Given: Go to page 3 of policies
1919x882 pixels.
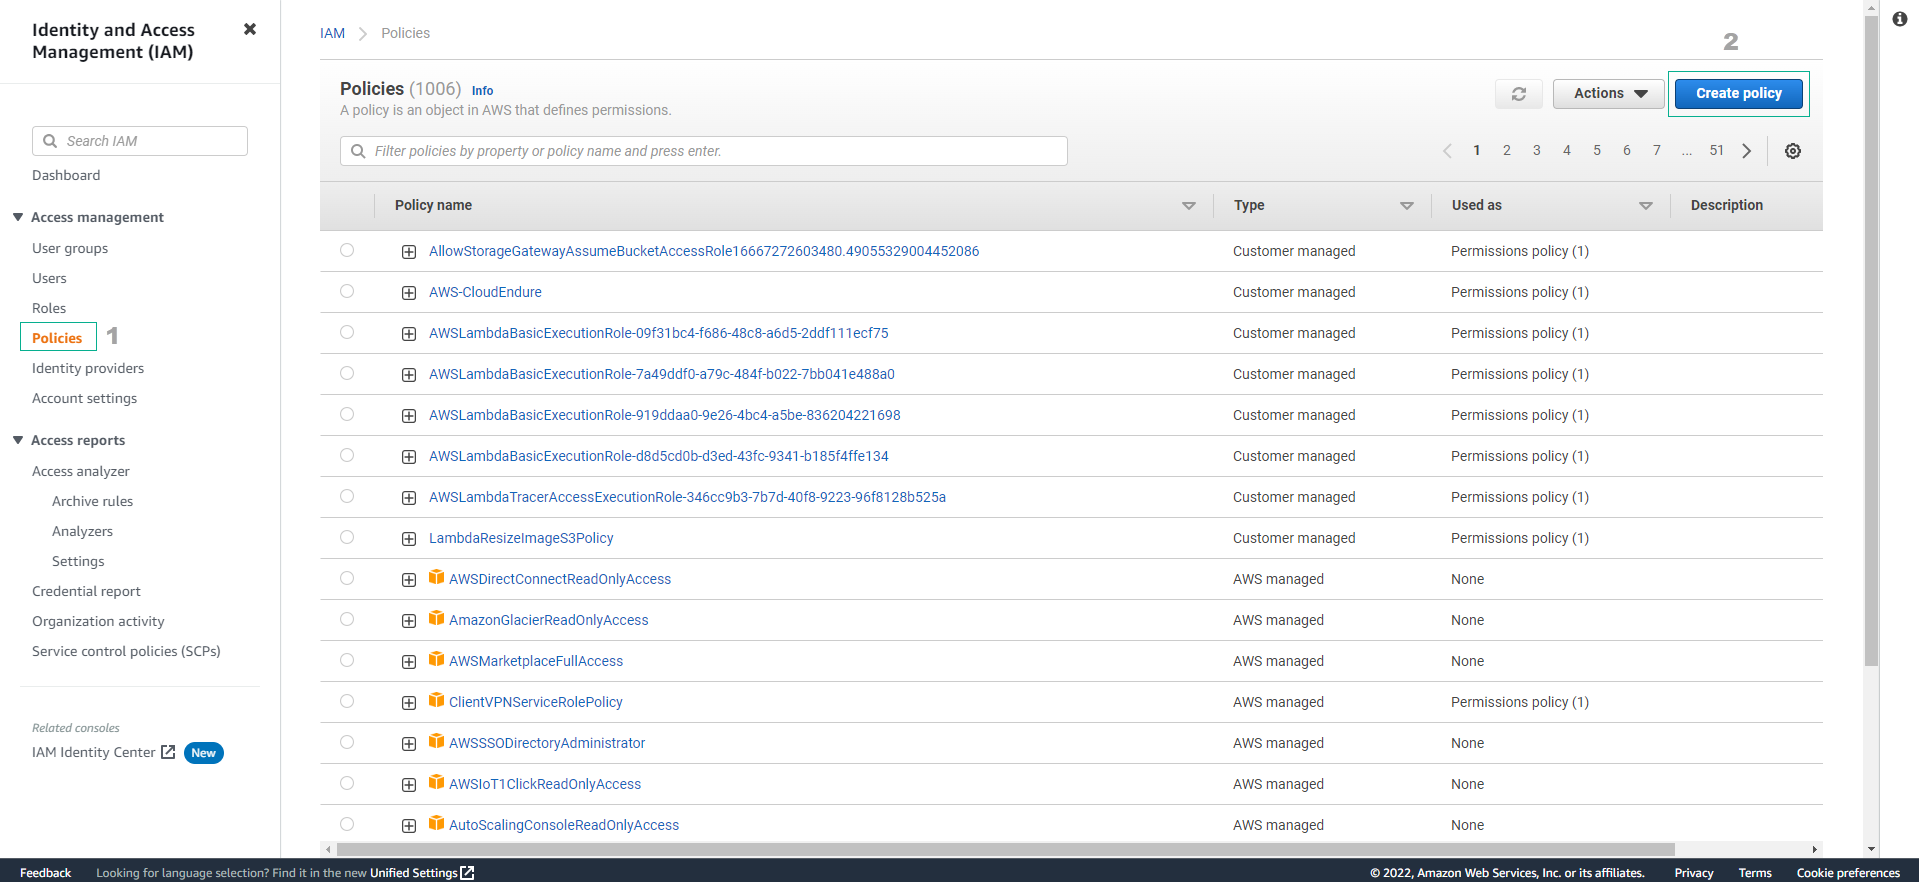Looking at the screenshot, I should click(1537, 151).
